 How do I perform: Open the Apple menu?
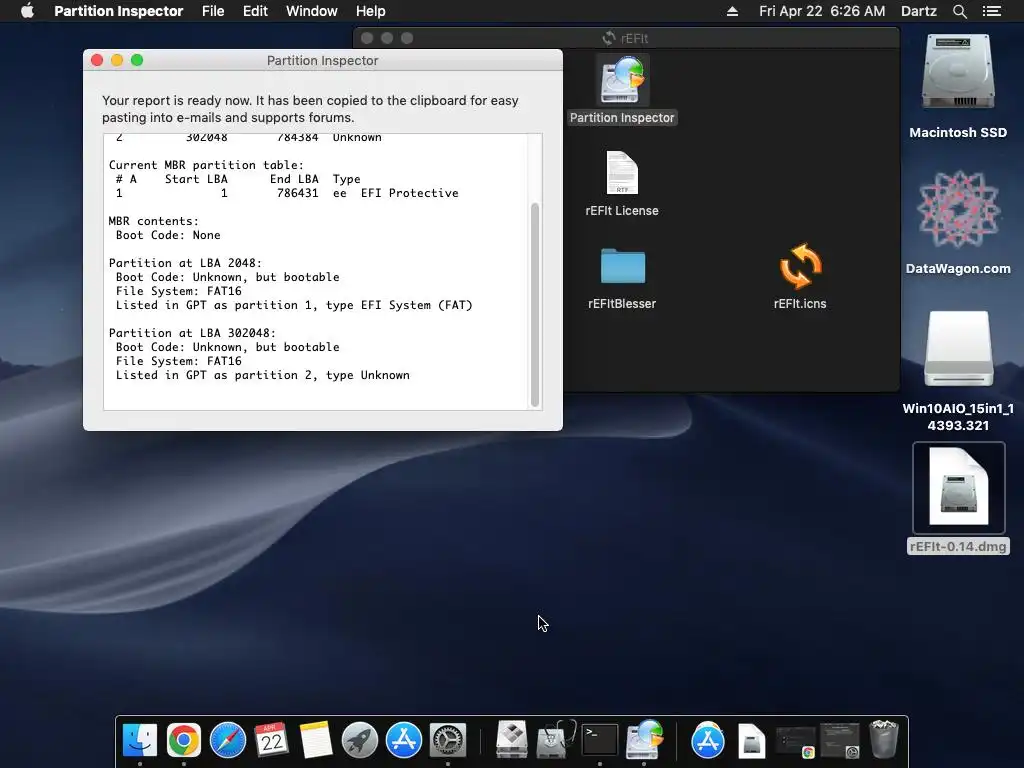27,11
